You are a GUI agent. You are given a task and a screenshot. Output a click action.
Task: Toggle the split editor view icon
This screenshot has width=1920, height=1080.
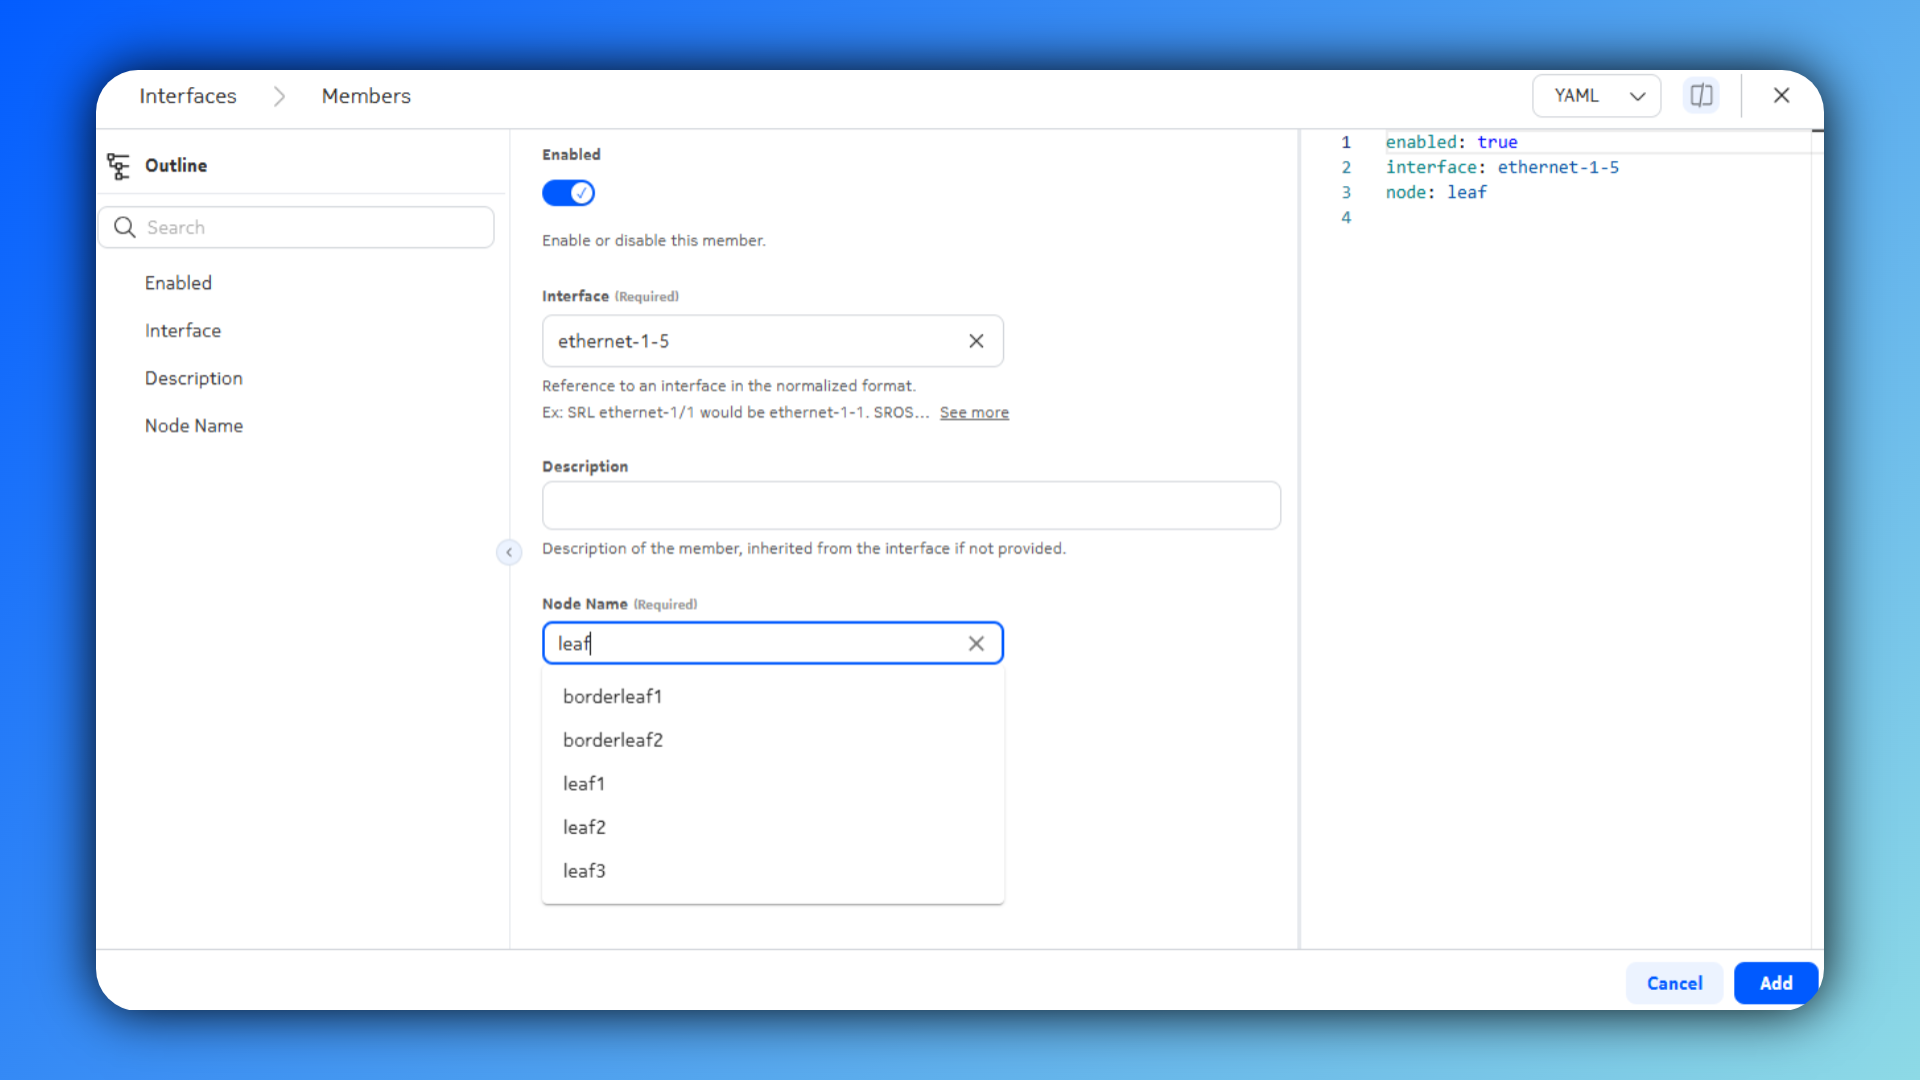point(1701,95)
